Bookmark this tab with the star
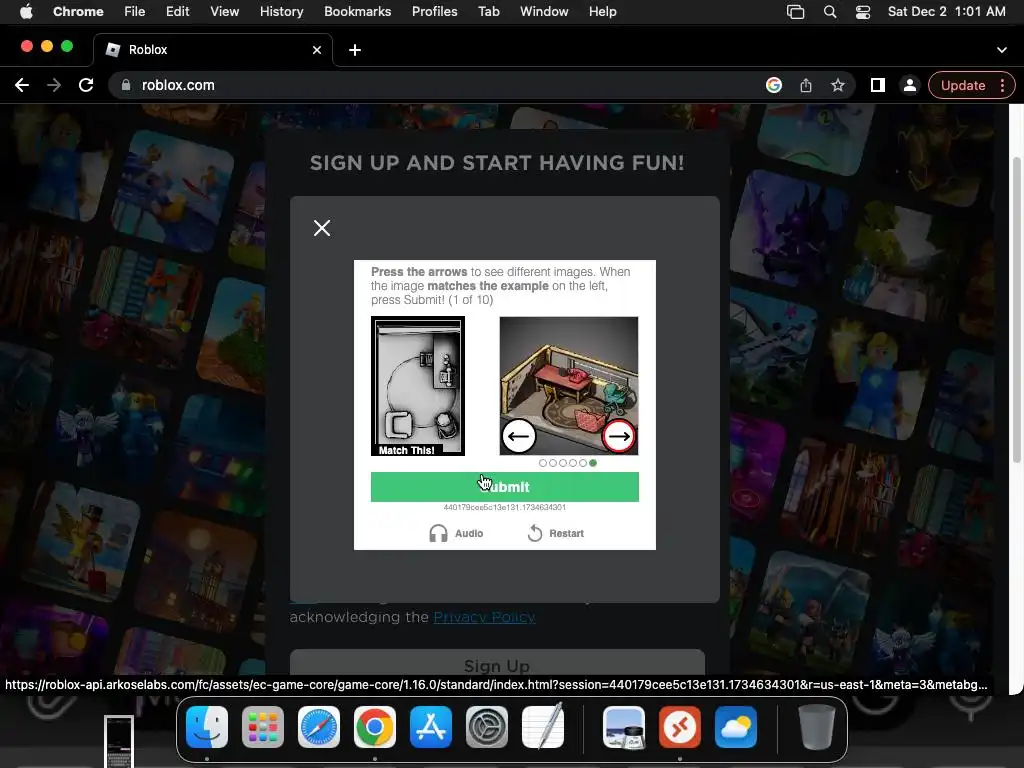1024x768 pixels. point(838,85)
